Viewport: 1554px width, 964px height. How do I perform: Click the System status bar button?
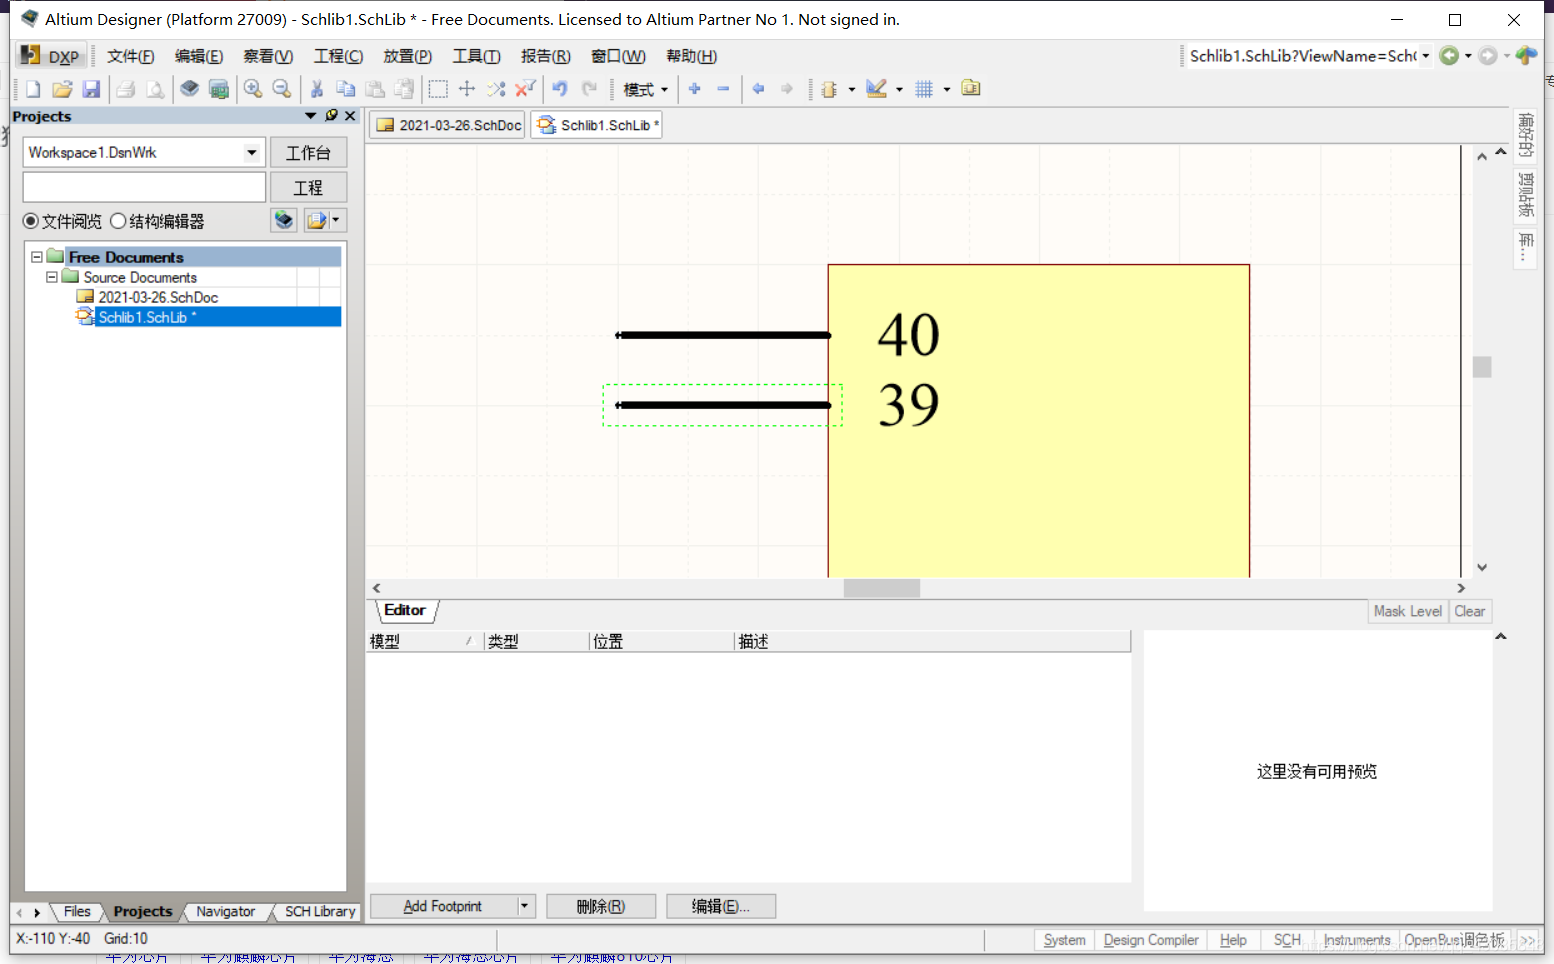[x=1064, y=940]
